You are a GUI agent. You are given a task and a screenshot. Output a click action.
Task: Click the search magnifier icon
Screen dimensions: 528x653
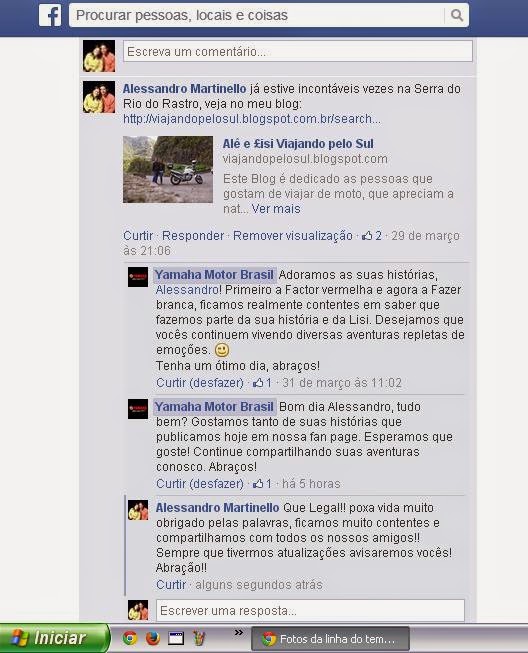pyautogui.click(x=457, y=15)
